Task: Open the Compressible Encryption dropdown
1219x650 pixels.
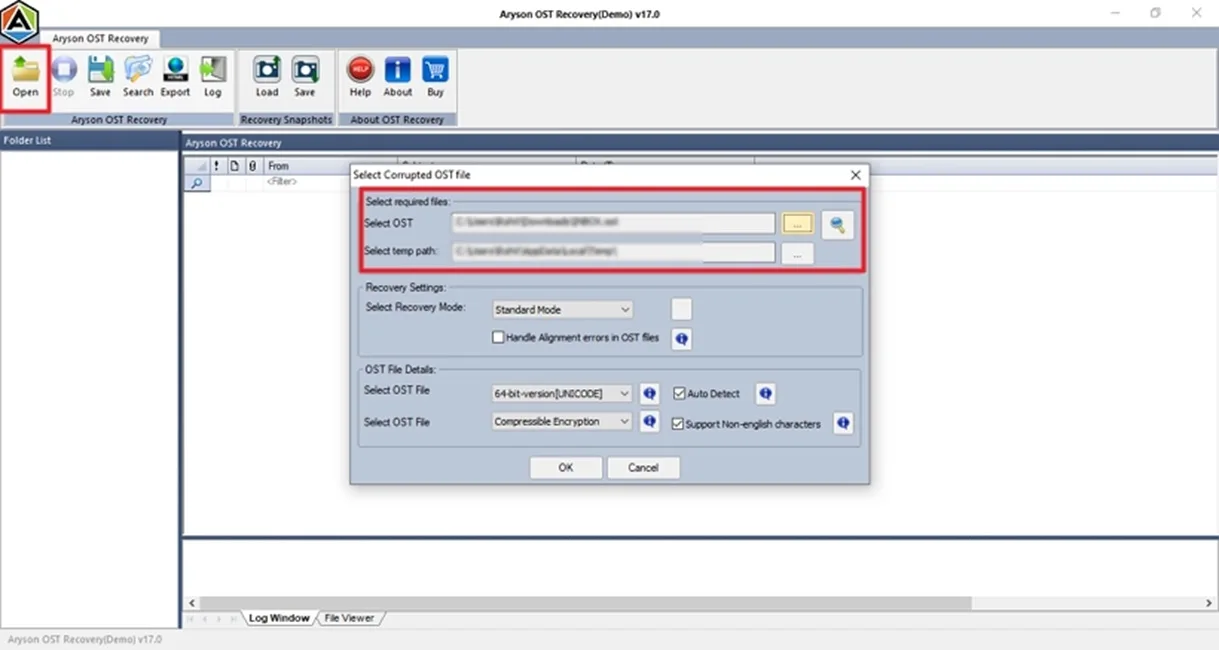Action: tap(563, 422)
